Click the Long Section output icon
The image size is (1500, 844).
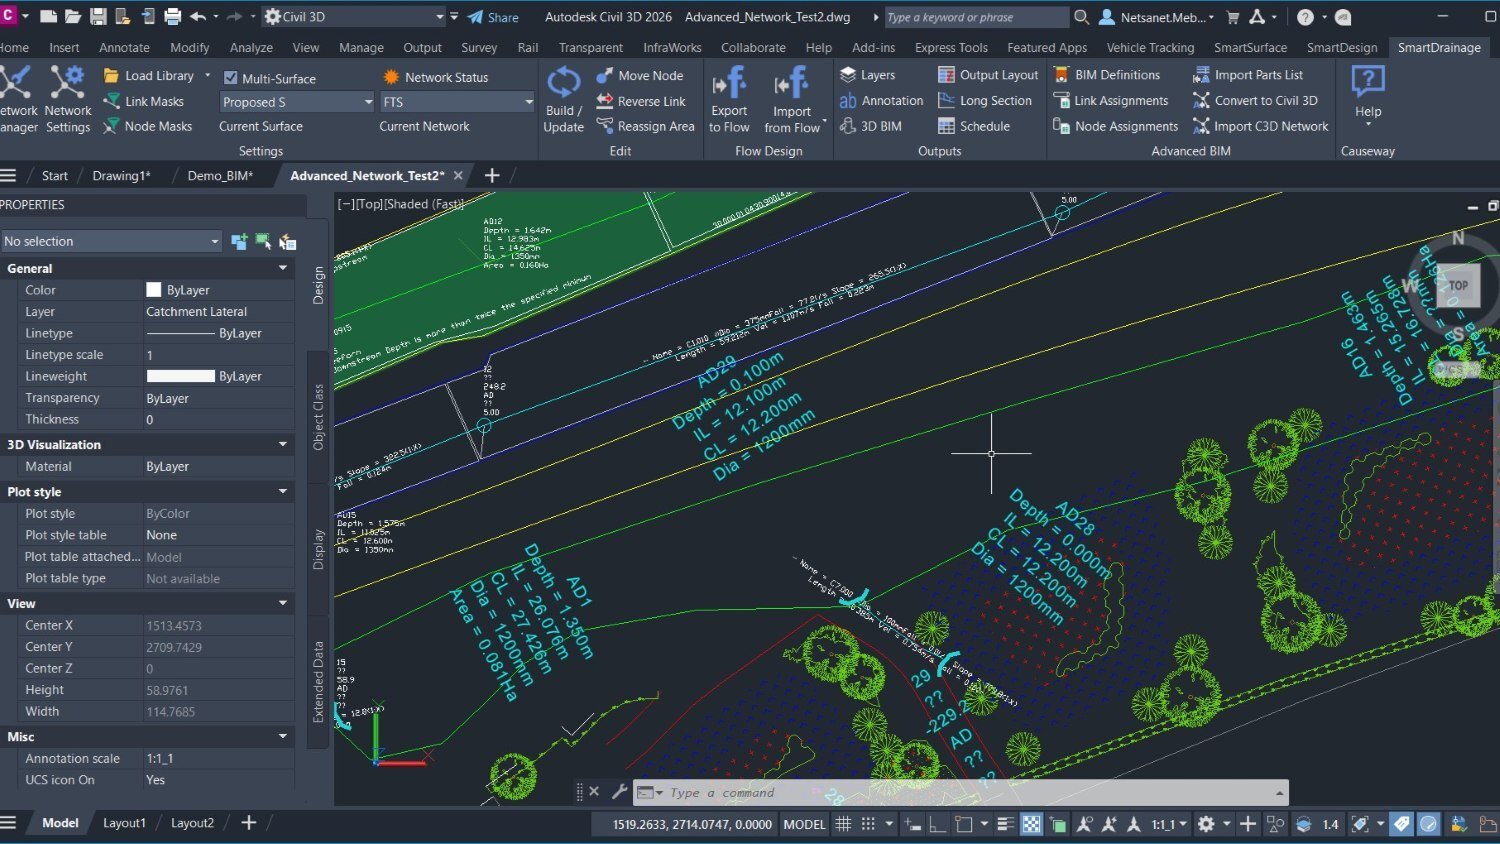pos(946,101)
